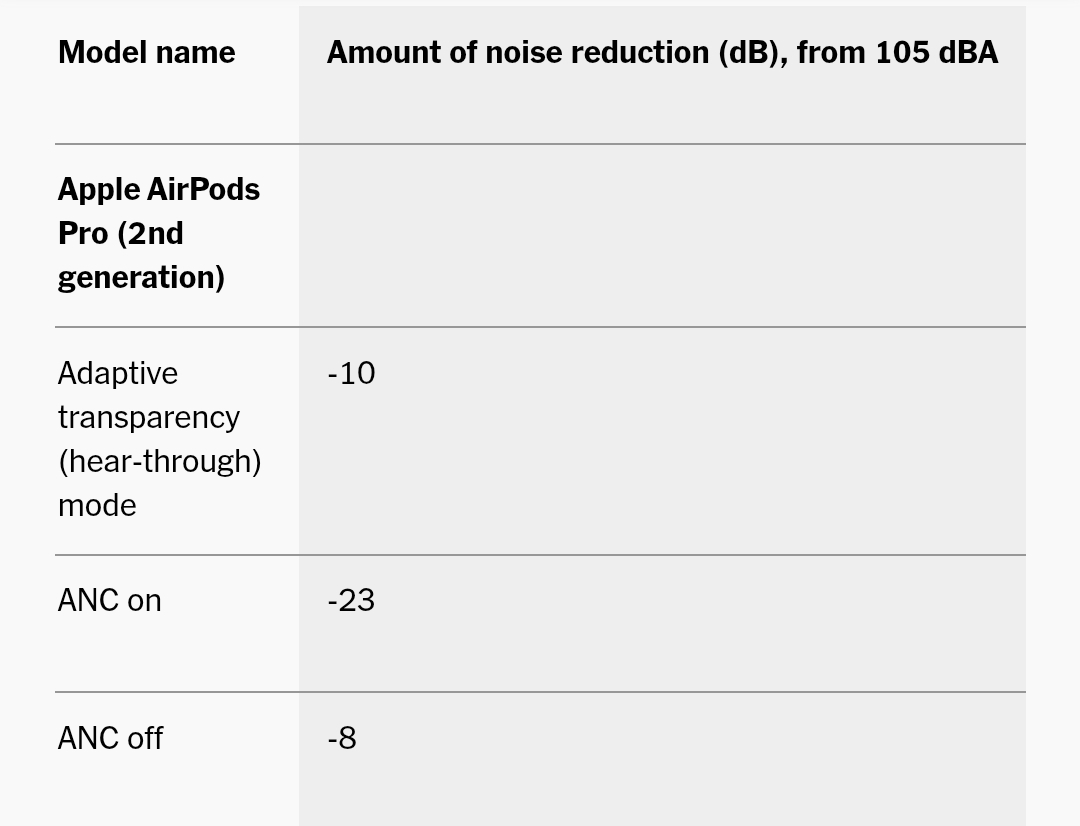
Task: Click the -23 noise reduction value
Action: [351, 600]
